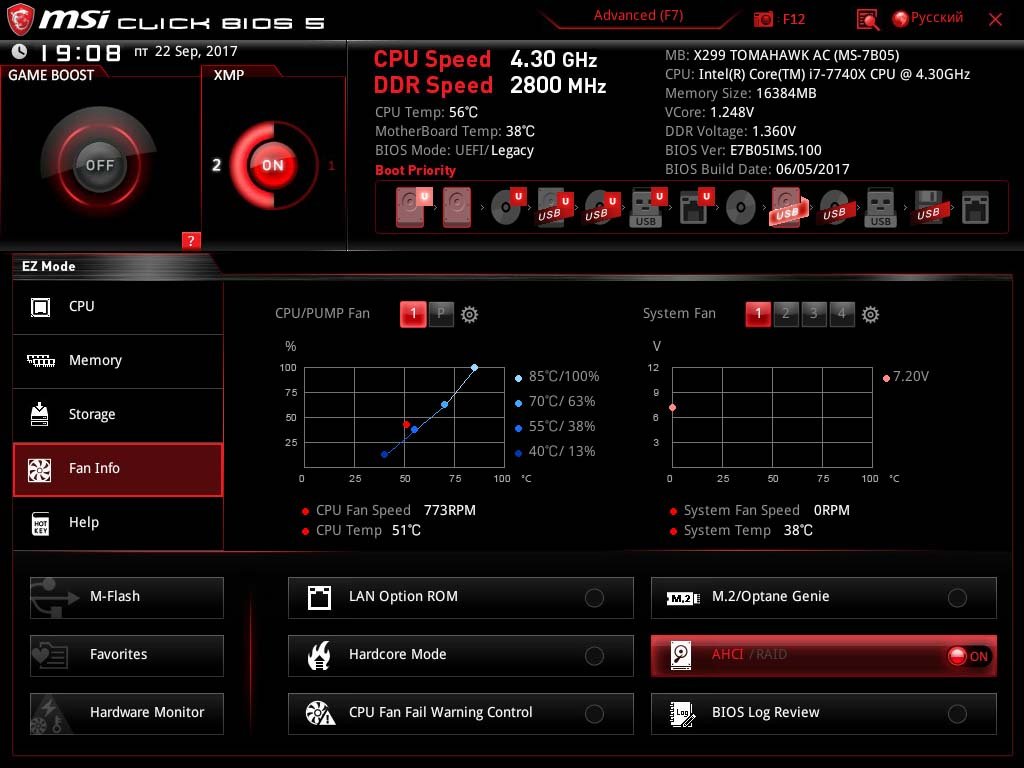This screenshot has width=1024, height=768.
Task: Choose the last boot device, legacy network
Action: point(975,208)
